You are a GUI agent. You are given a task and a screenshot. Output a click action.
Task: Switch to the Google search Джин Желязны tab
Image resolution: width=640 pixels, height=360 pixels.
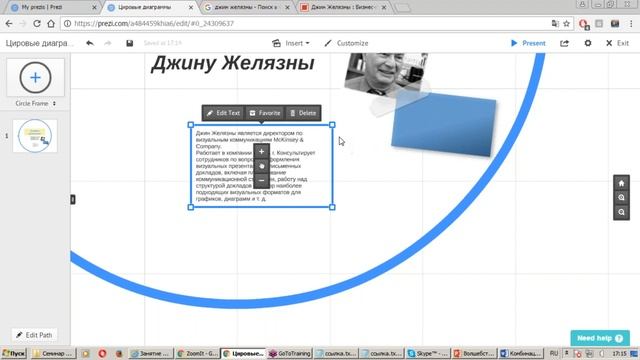coord(246,7)
